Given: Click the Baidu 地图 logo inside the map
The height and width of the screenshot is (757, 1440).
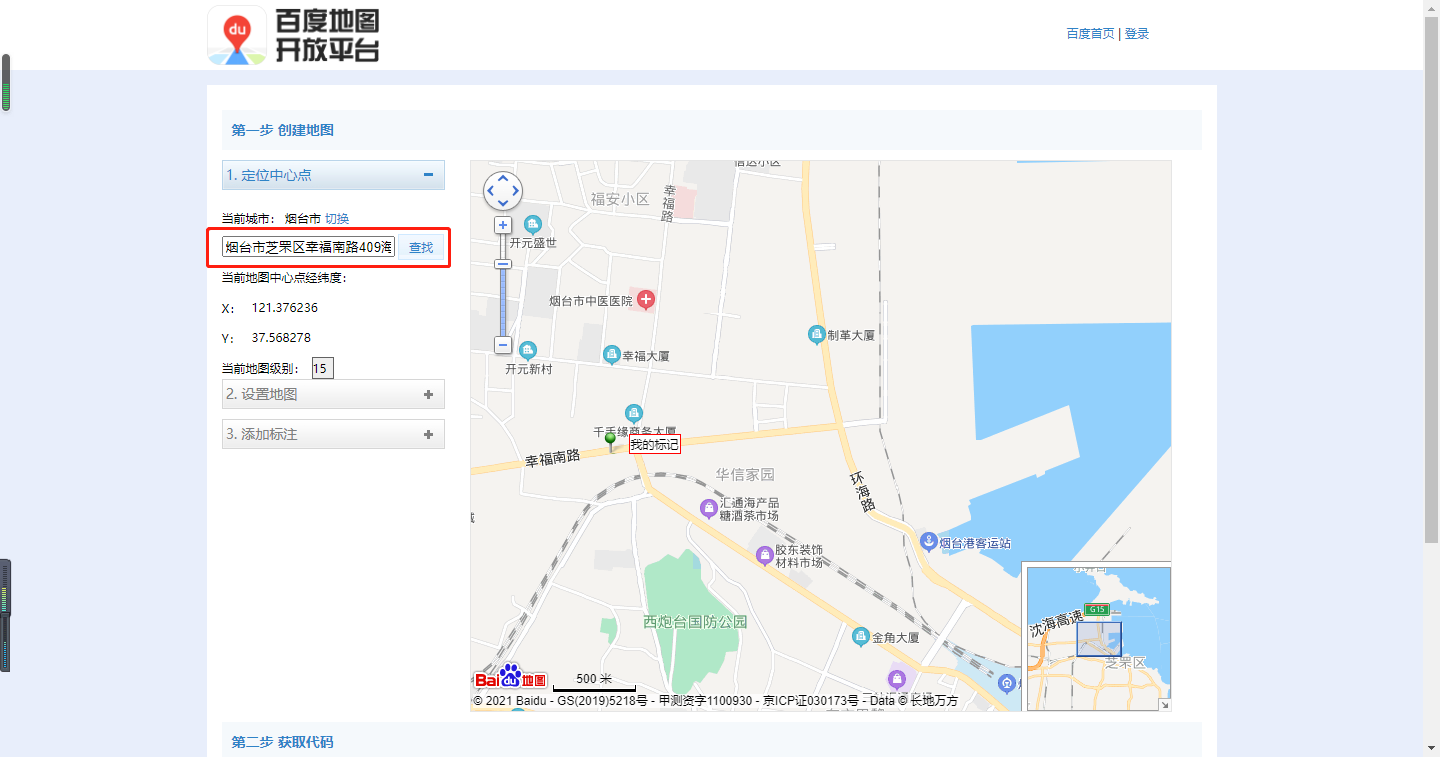Looking at the screenshot, I should (x=511, y=677).
